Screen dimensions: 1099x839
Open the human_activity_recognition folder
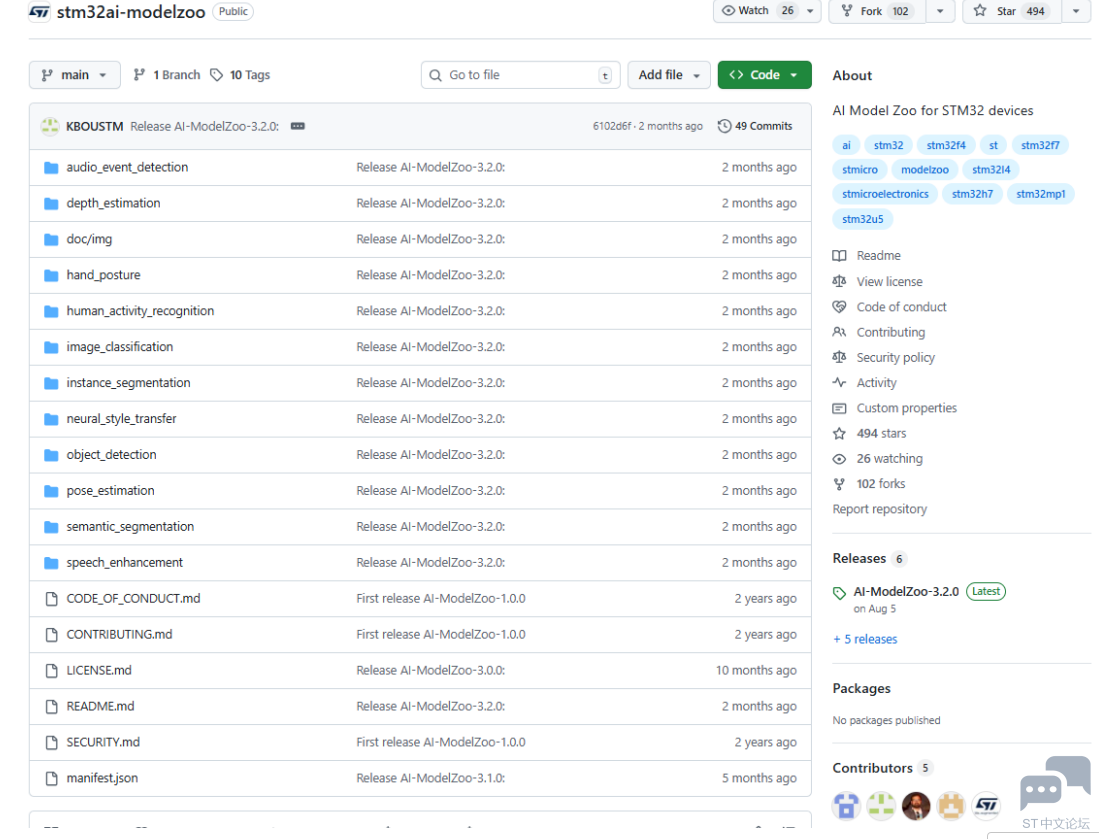coord(140,311)
